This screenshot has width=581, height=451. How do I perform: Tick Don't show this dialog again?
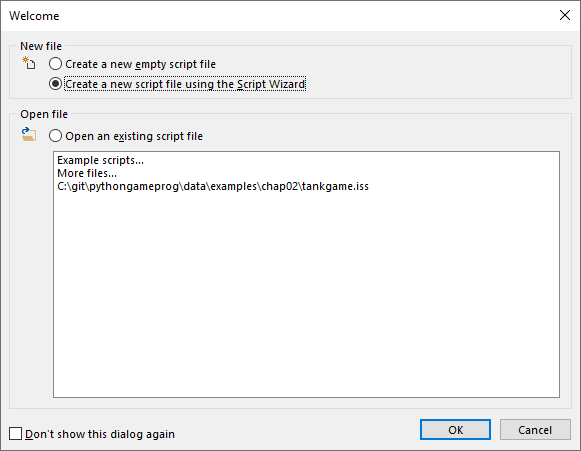tap(15, 433)
